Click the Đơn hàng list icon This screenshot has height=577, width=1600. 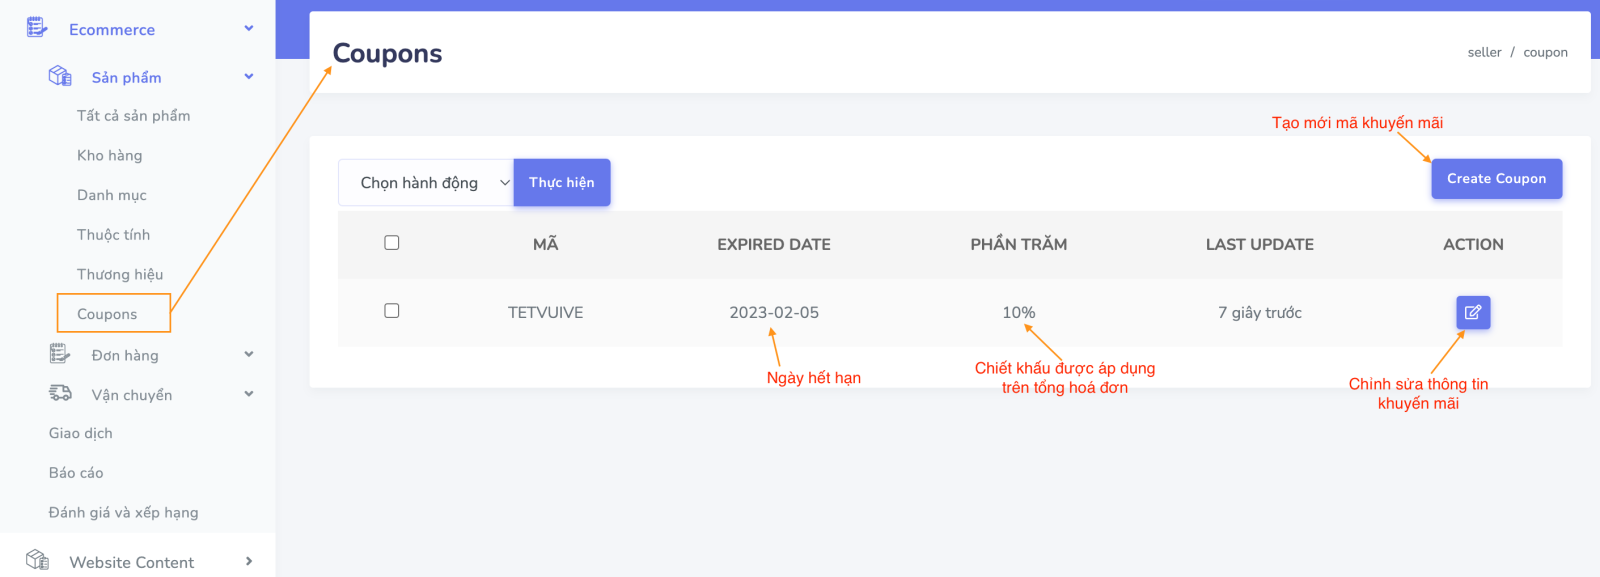coord(60,354)
